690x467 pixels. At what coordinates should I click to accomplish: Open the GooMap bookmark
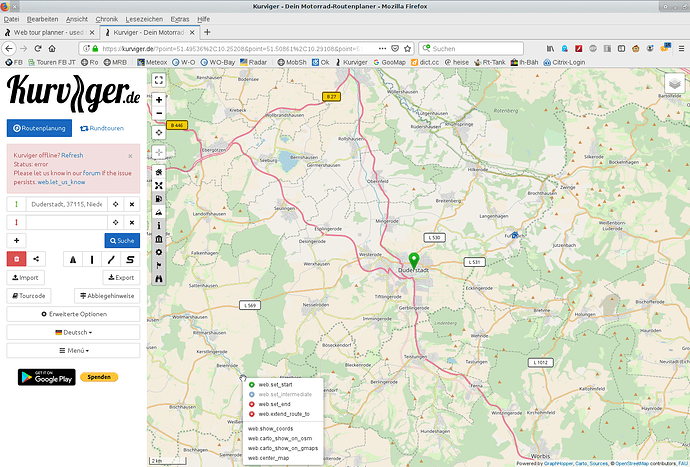pos(389,62)
